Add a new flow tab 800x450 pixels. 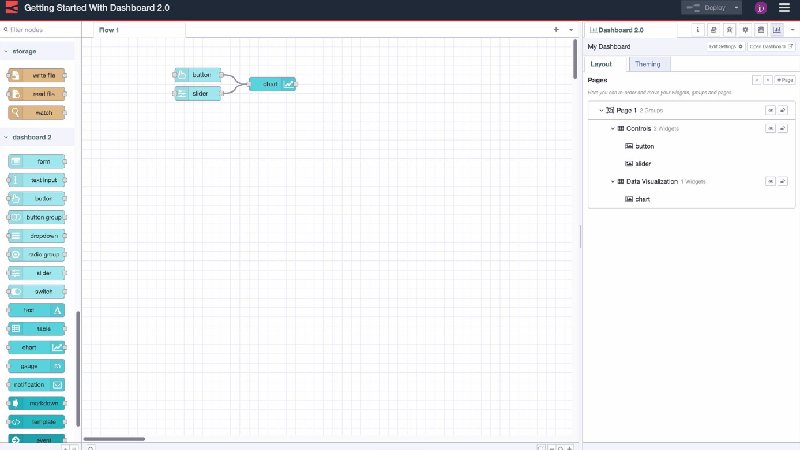point(556,30)
